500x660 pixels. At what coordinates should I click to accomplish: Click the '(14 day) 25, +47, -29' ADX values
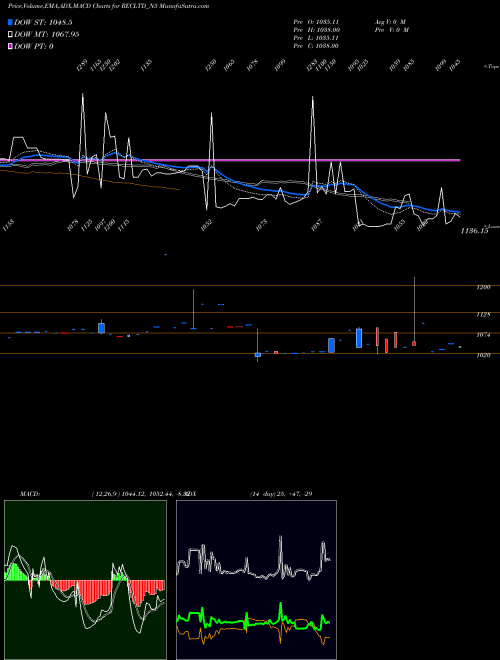coord(281,494)
